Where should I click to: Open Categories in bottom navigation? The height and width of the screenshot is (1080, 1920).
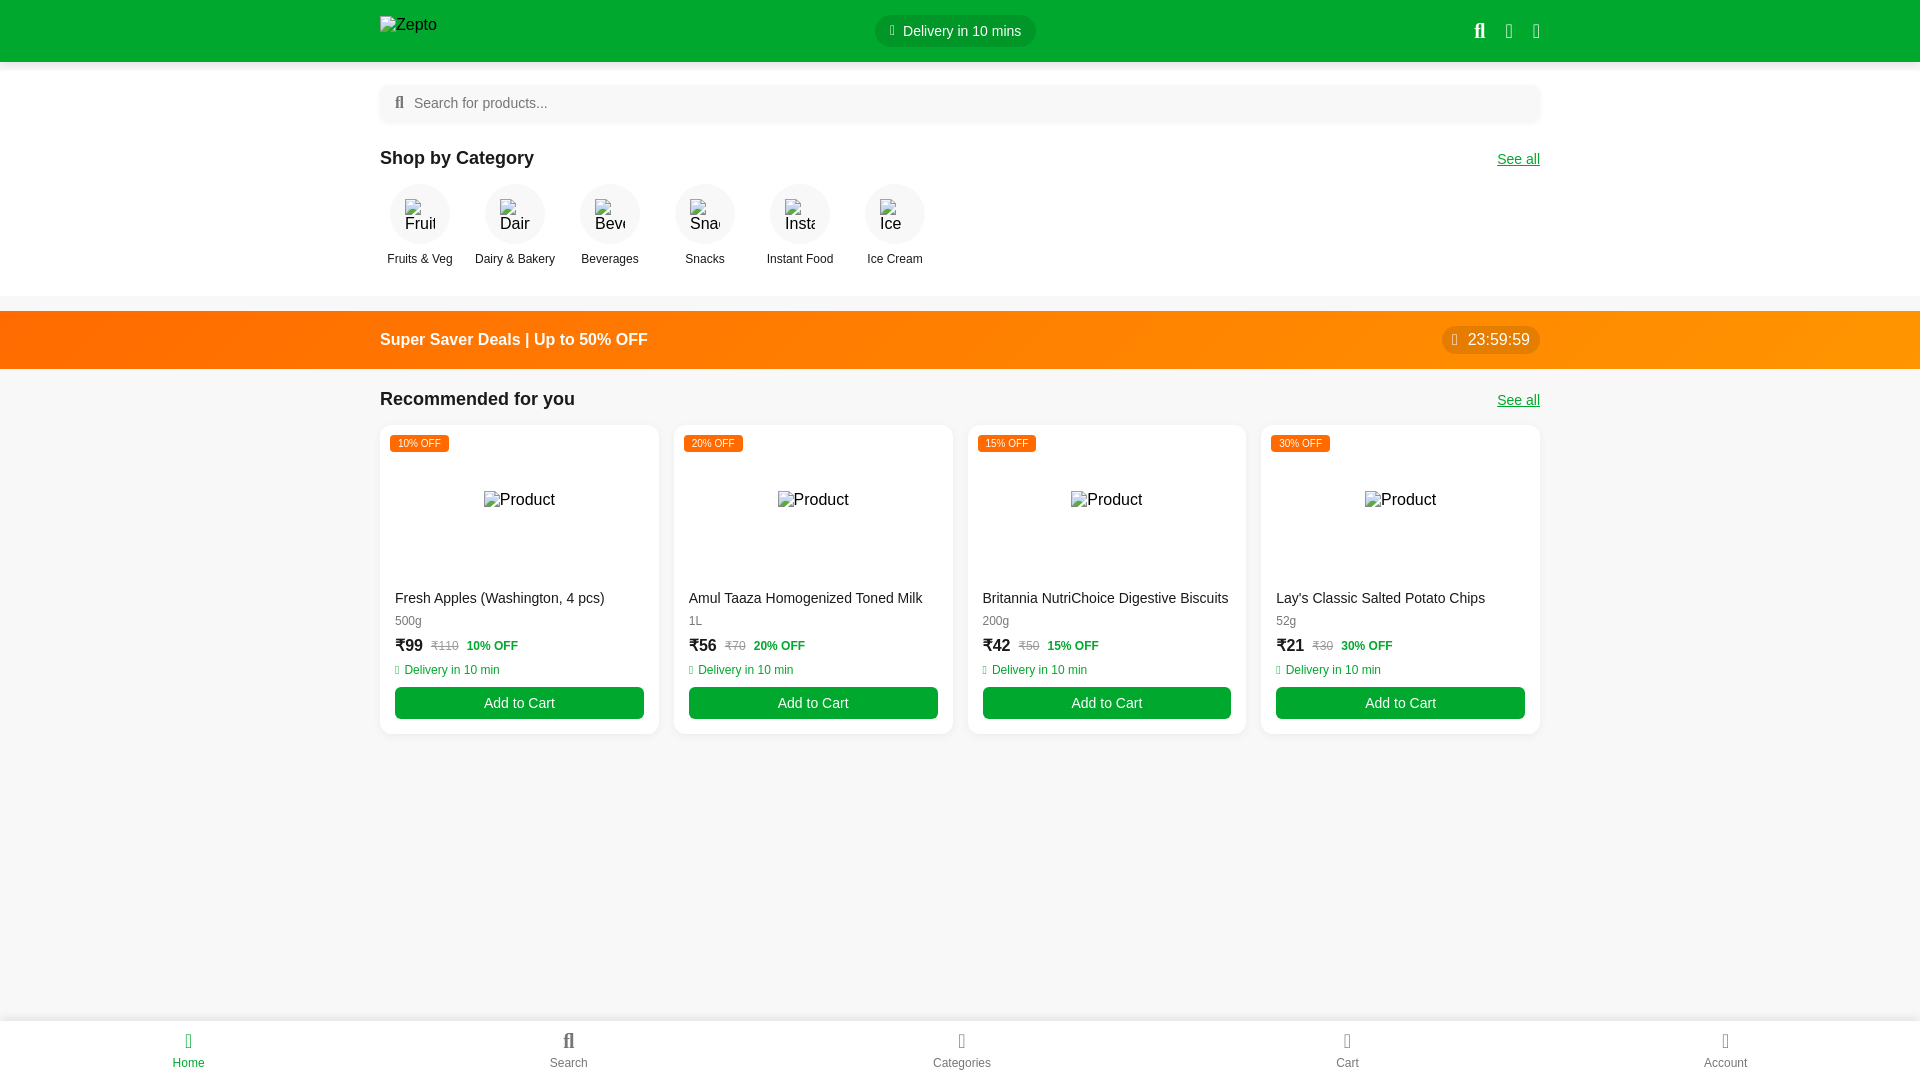point(962,1050)
